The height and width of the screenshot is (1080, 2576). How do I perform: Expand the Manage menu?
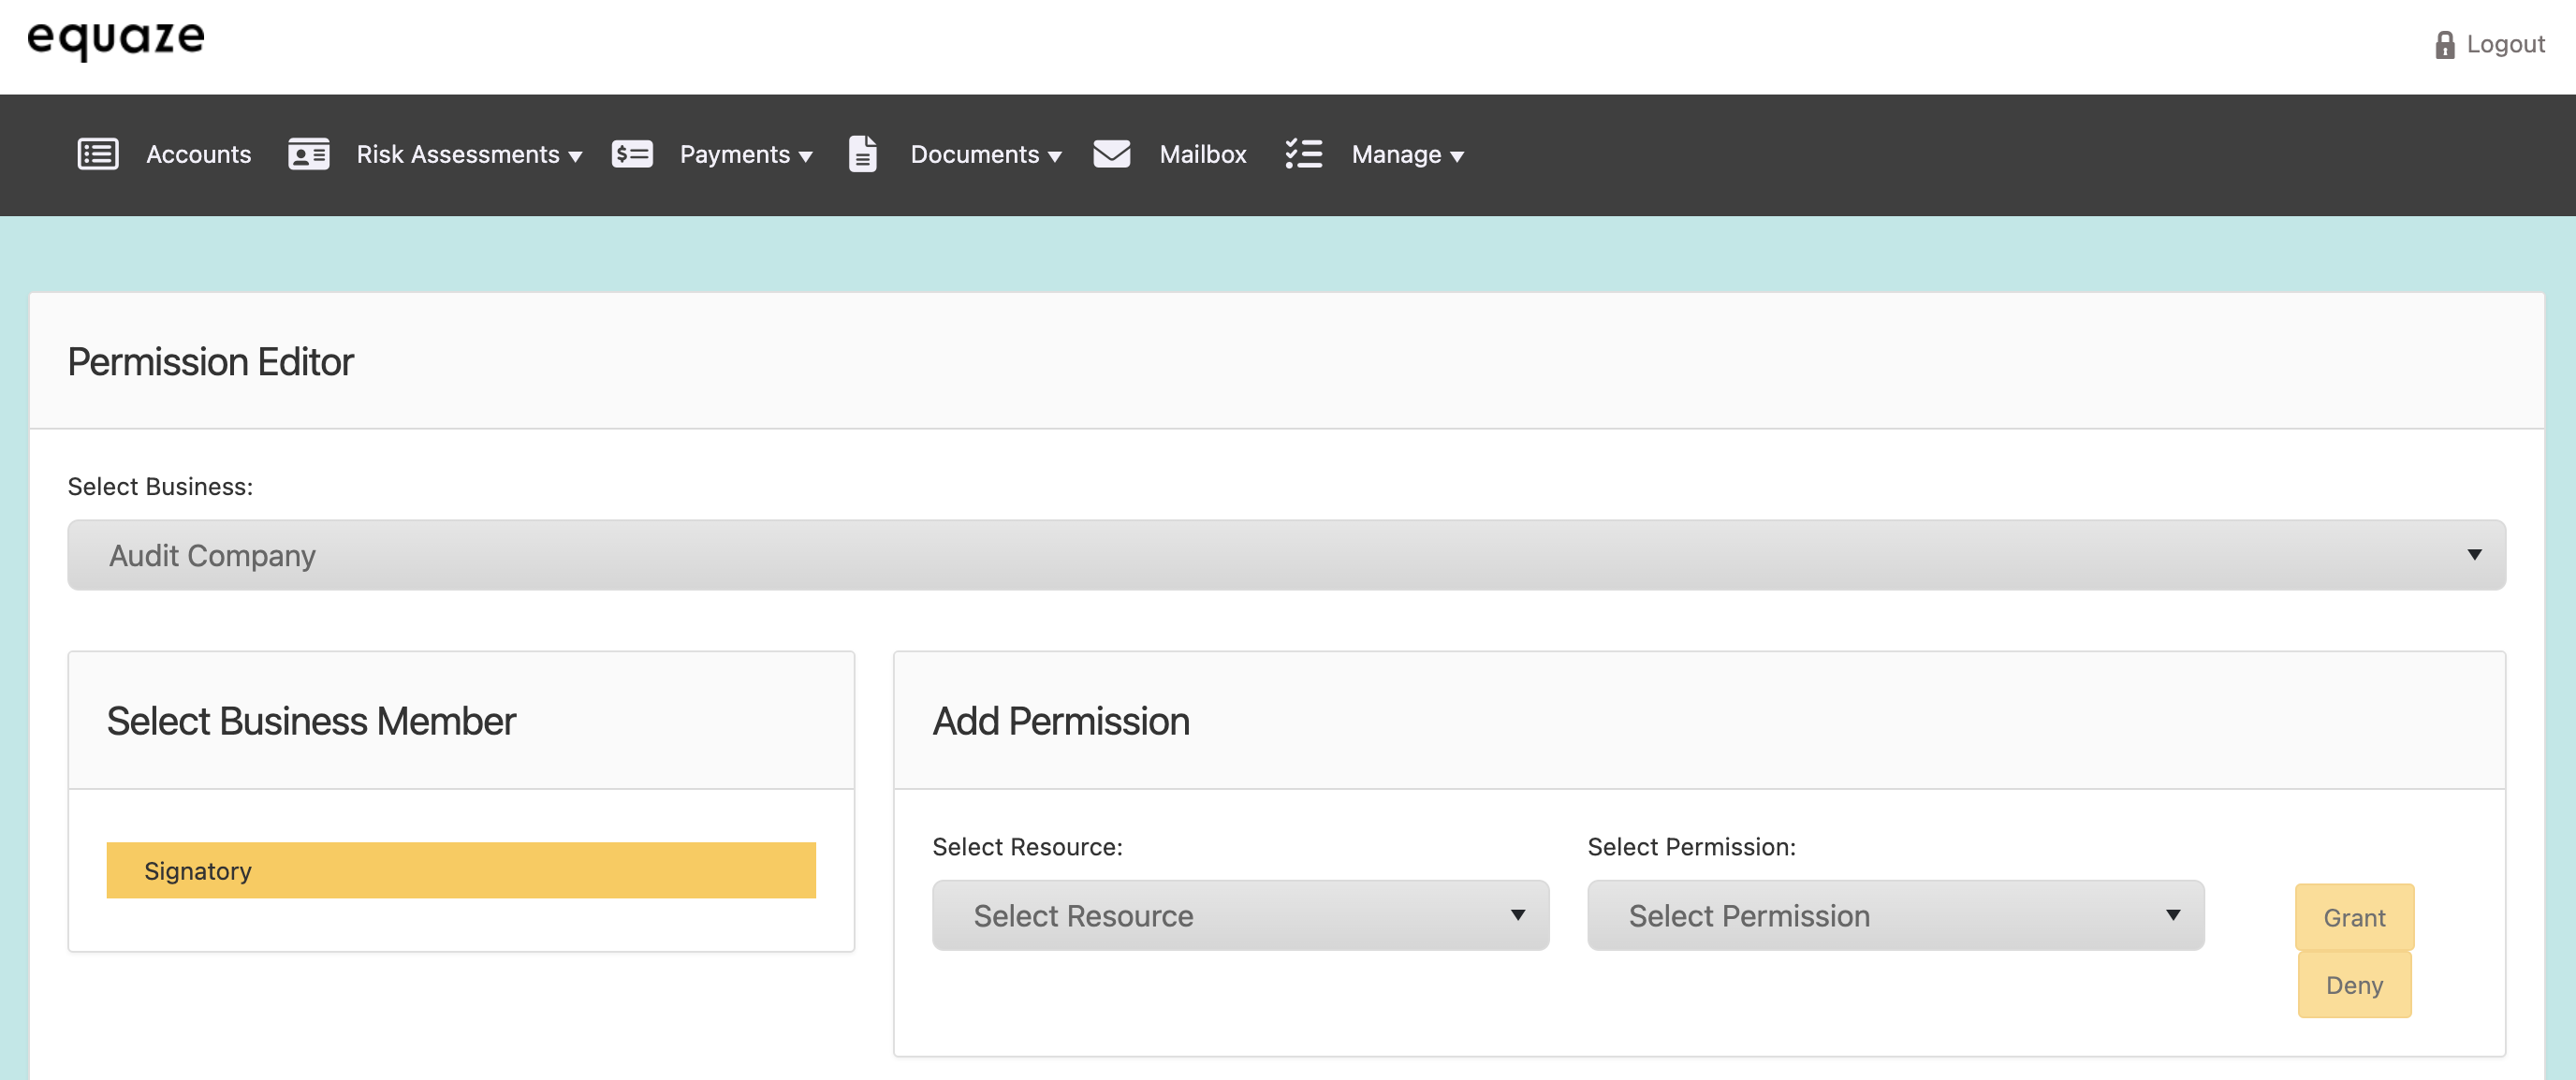[x=1407, y=154]
